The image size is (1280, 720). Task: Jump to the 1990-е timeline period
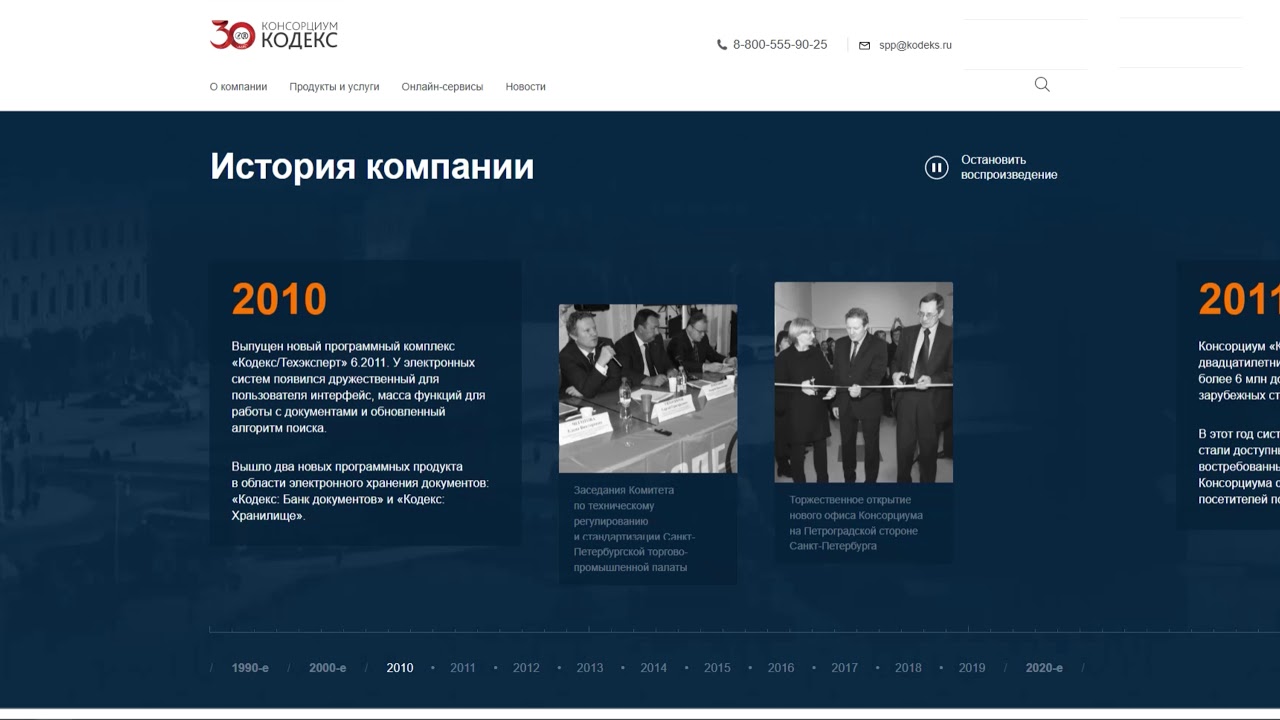[x=250, y=668]
